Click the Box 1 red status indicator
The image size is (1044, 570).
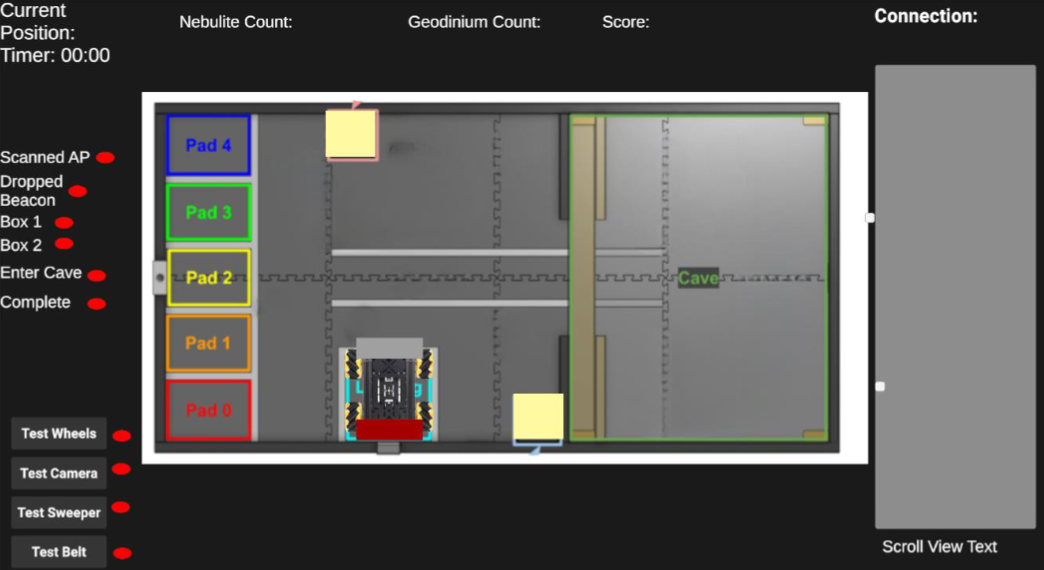64,222
